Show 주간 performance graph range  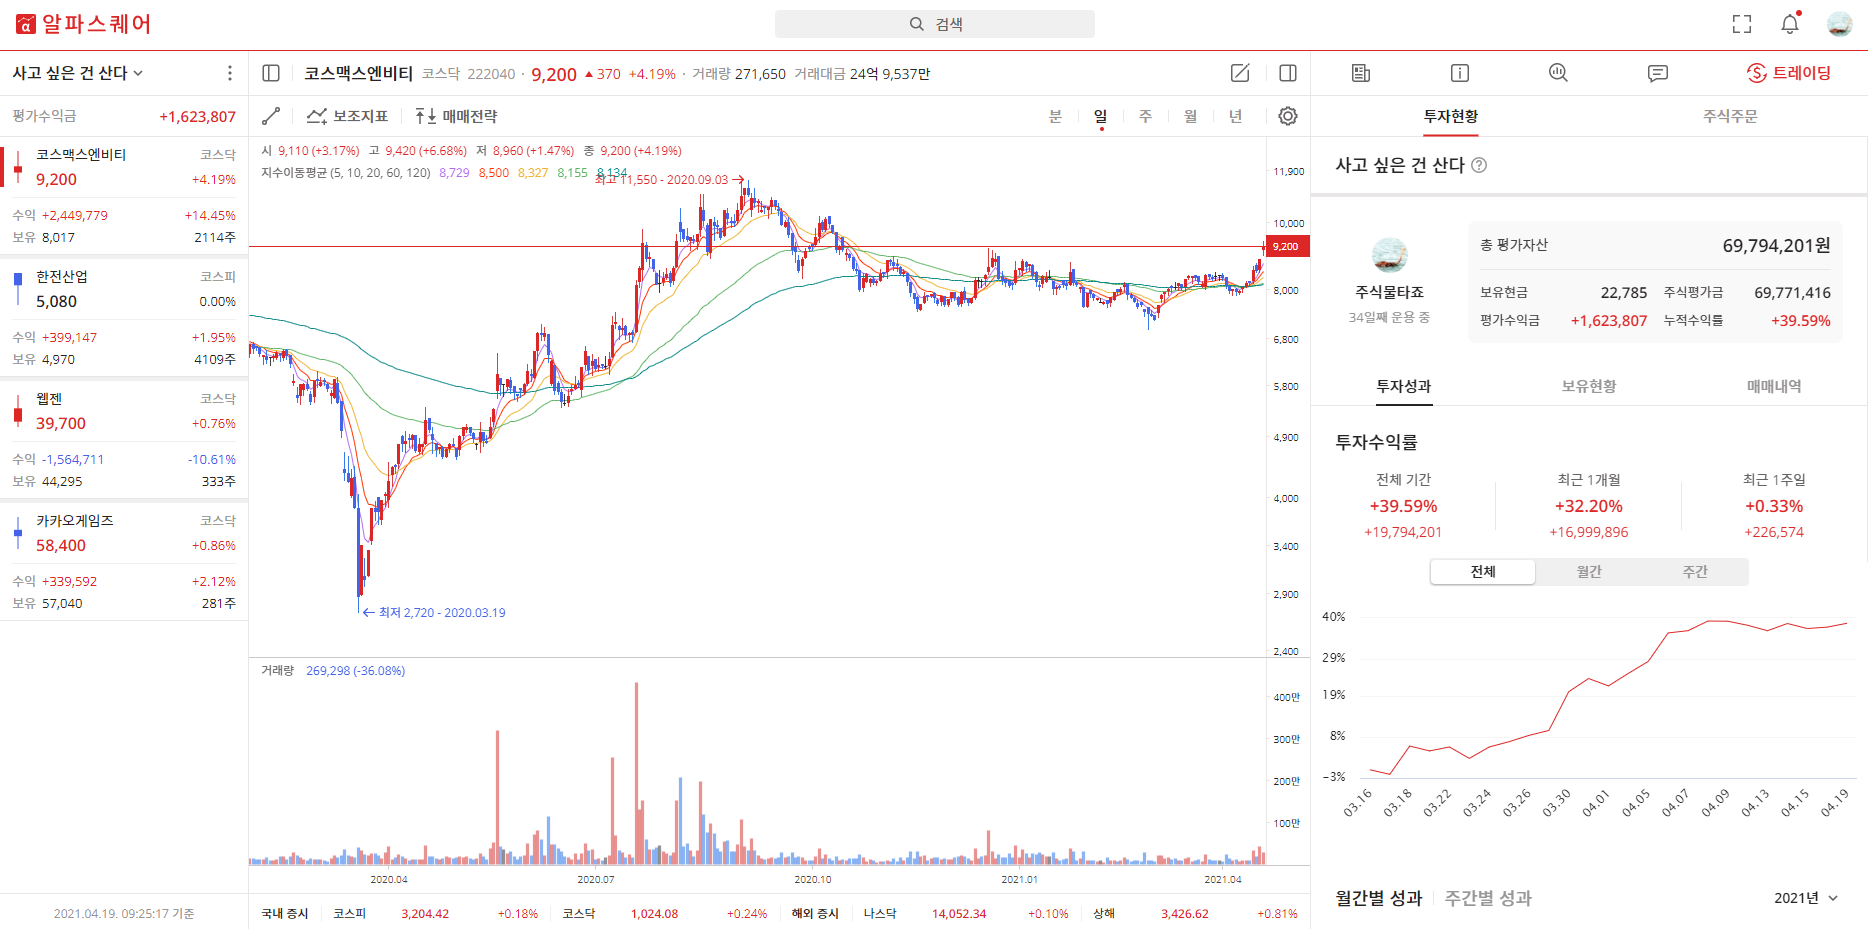1695,572
